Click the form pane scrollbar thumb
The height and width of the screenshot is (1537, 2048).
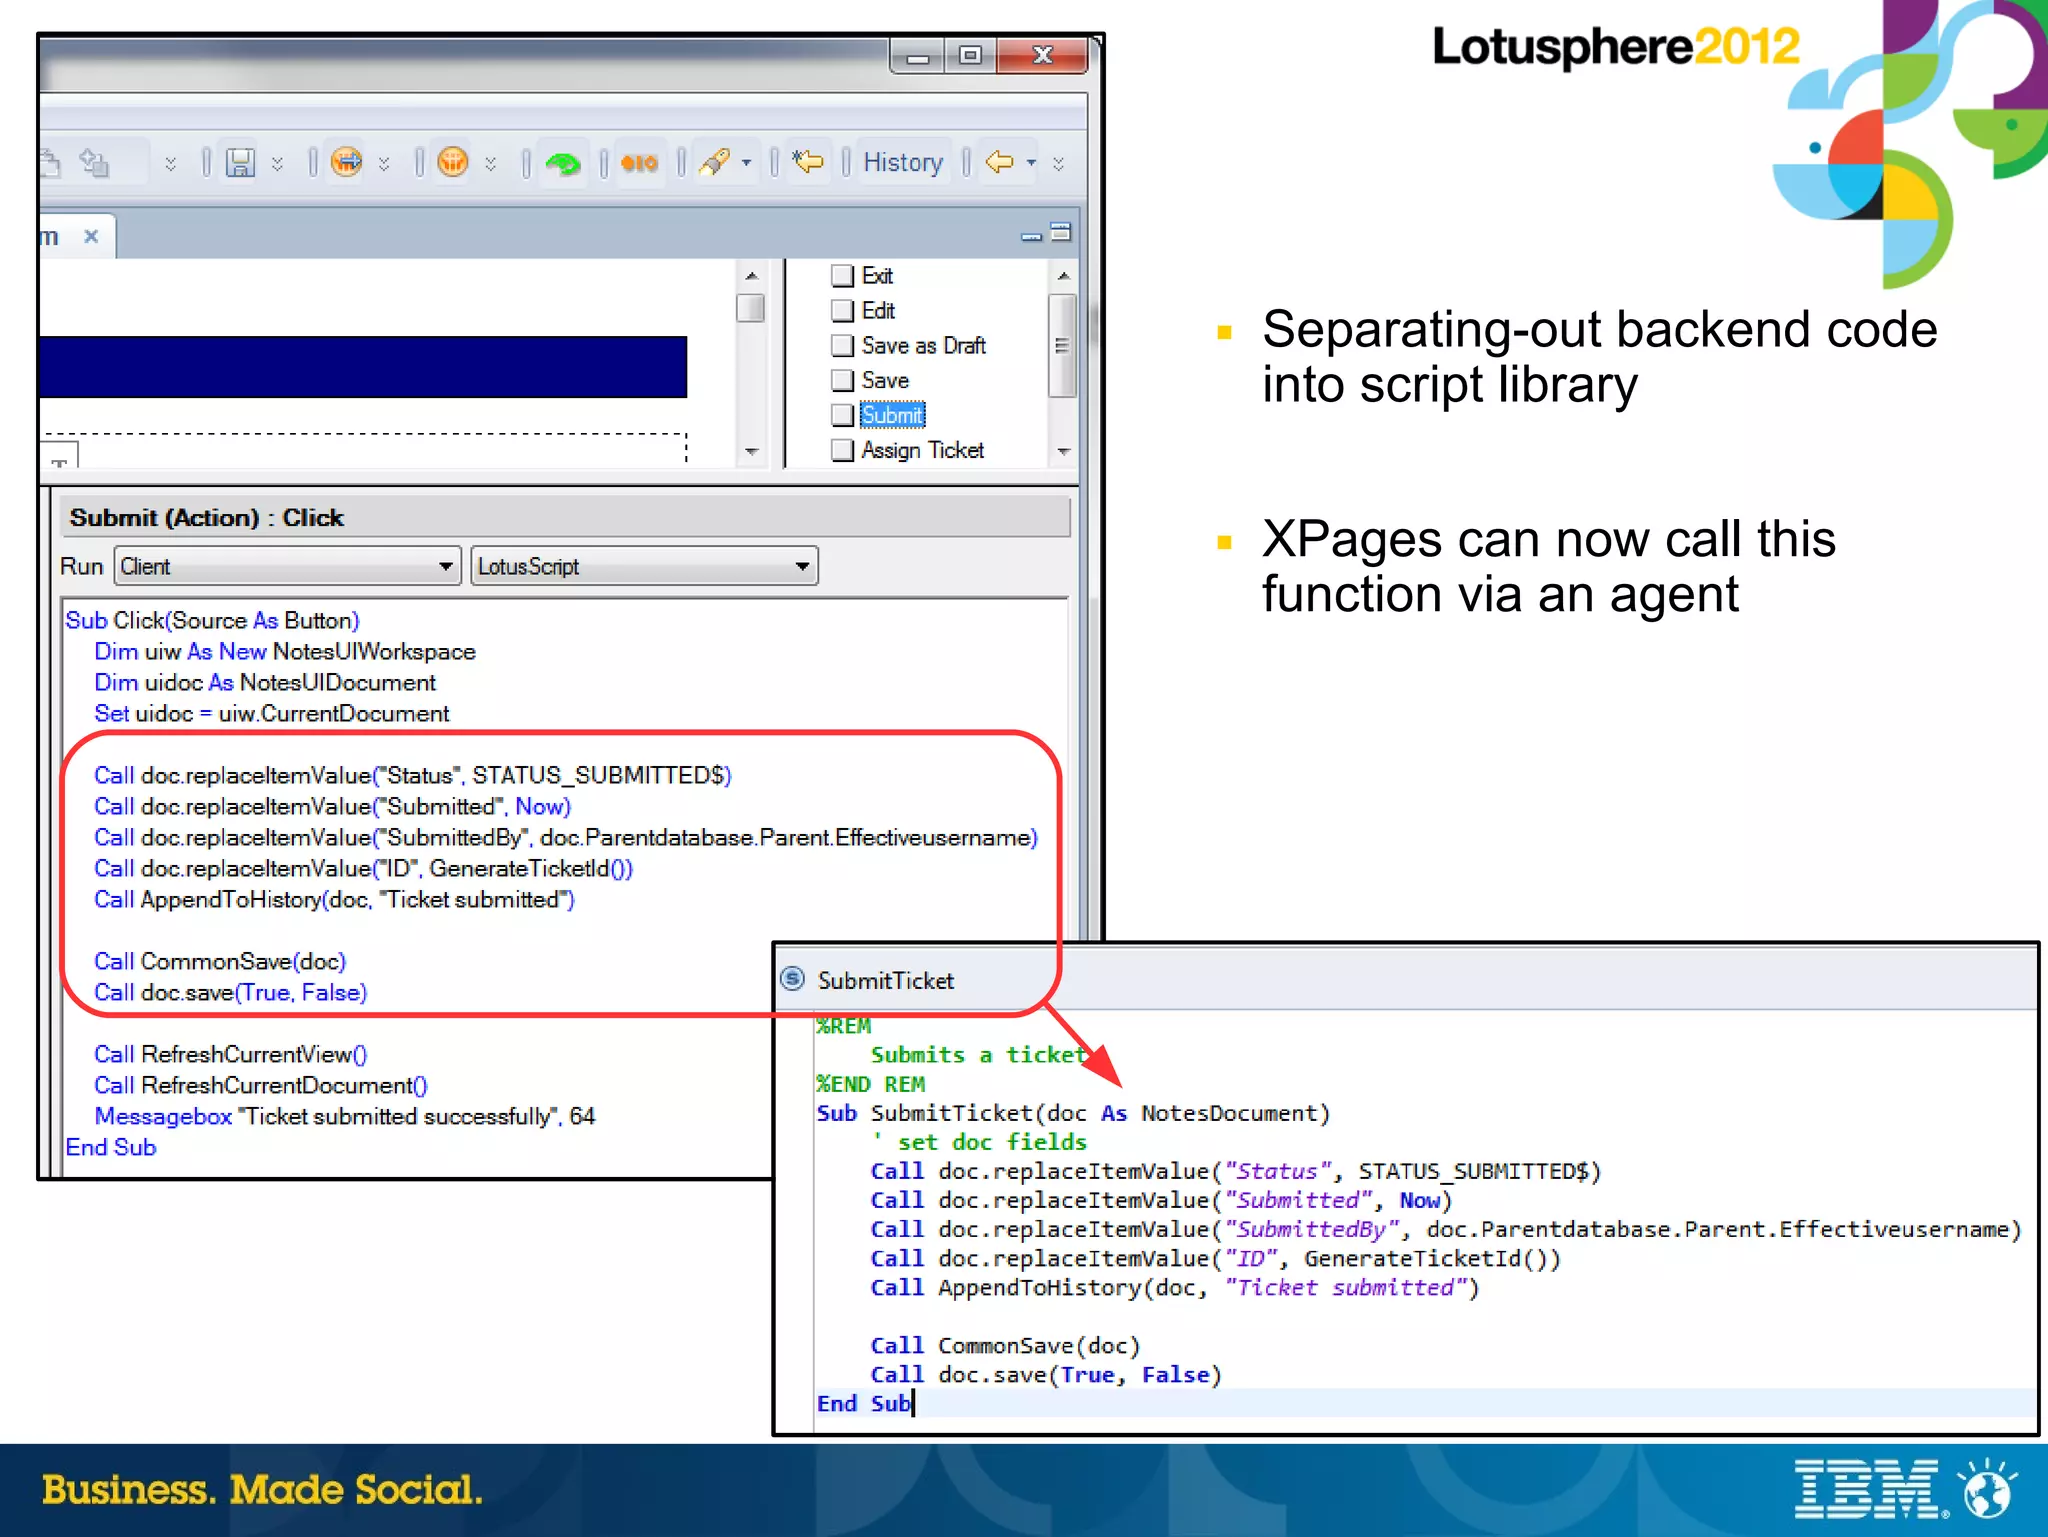[751, 308]
